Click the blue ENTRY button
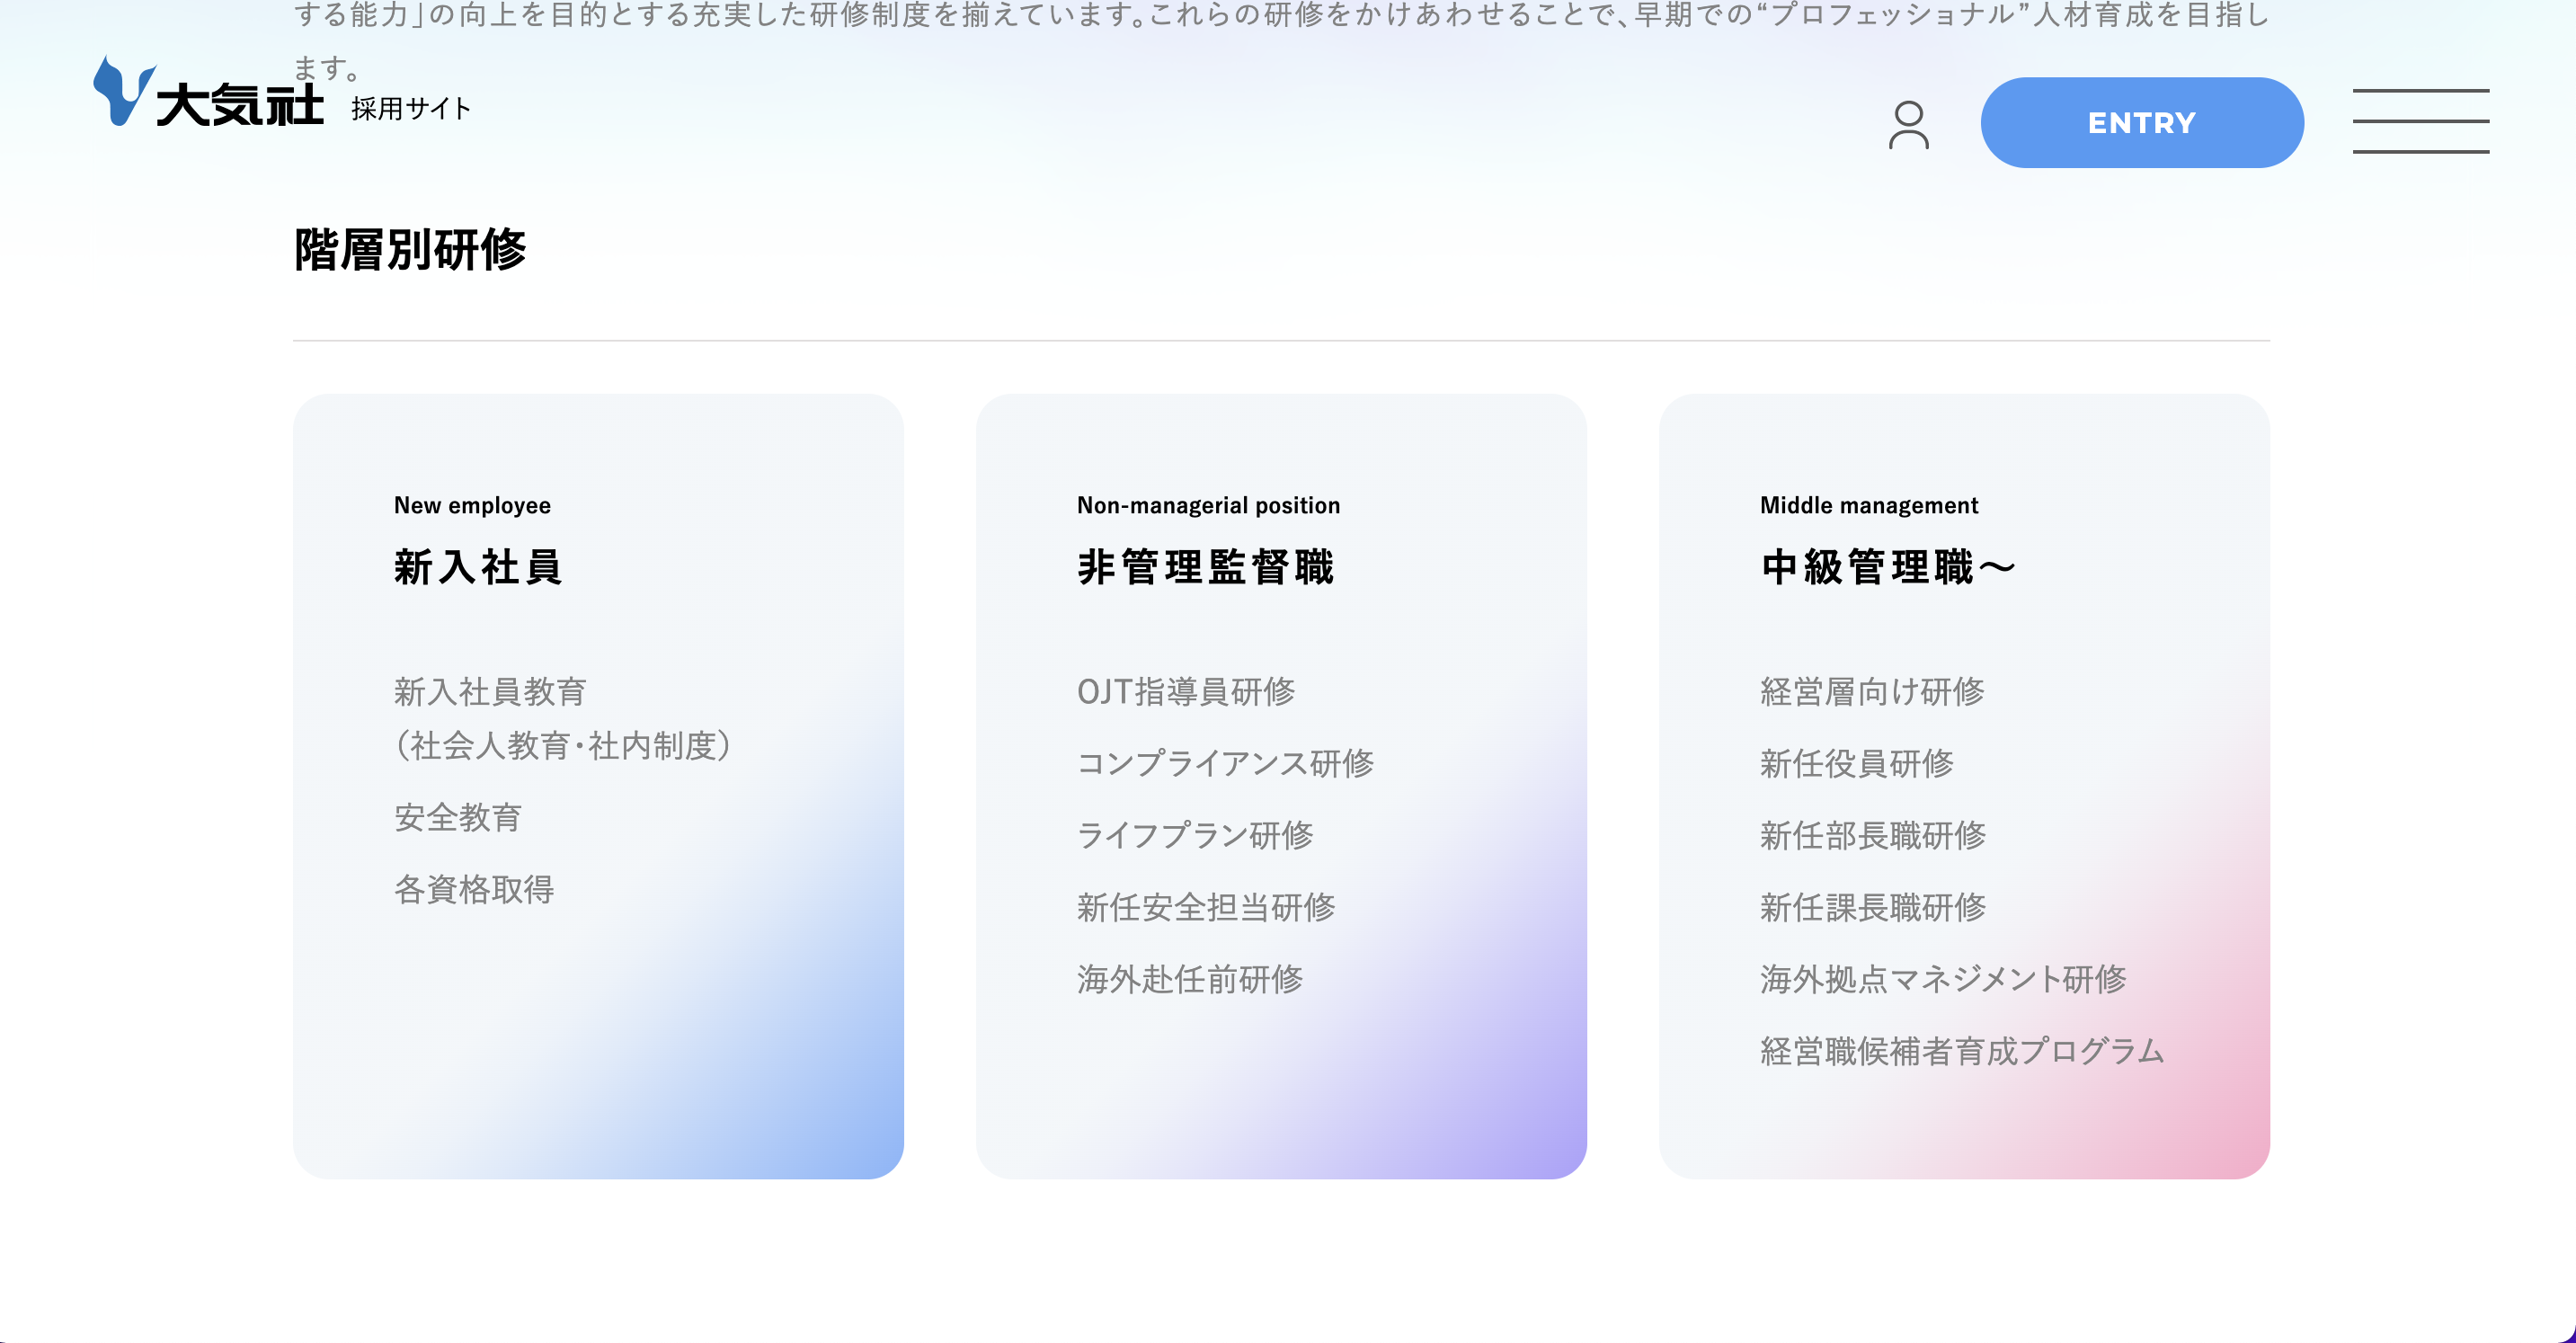 pyautogui.click(x=2142, y=122)
